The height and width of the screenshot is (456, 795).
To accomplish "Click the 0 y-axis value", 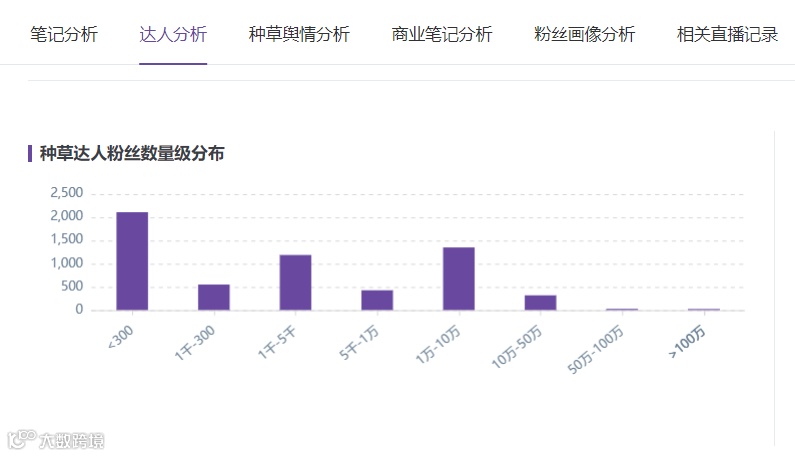I will pos(79,309).
